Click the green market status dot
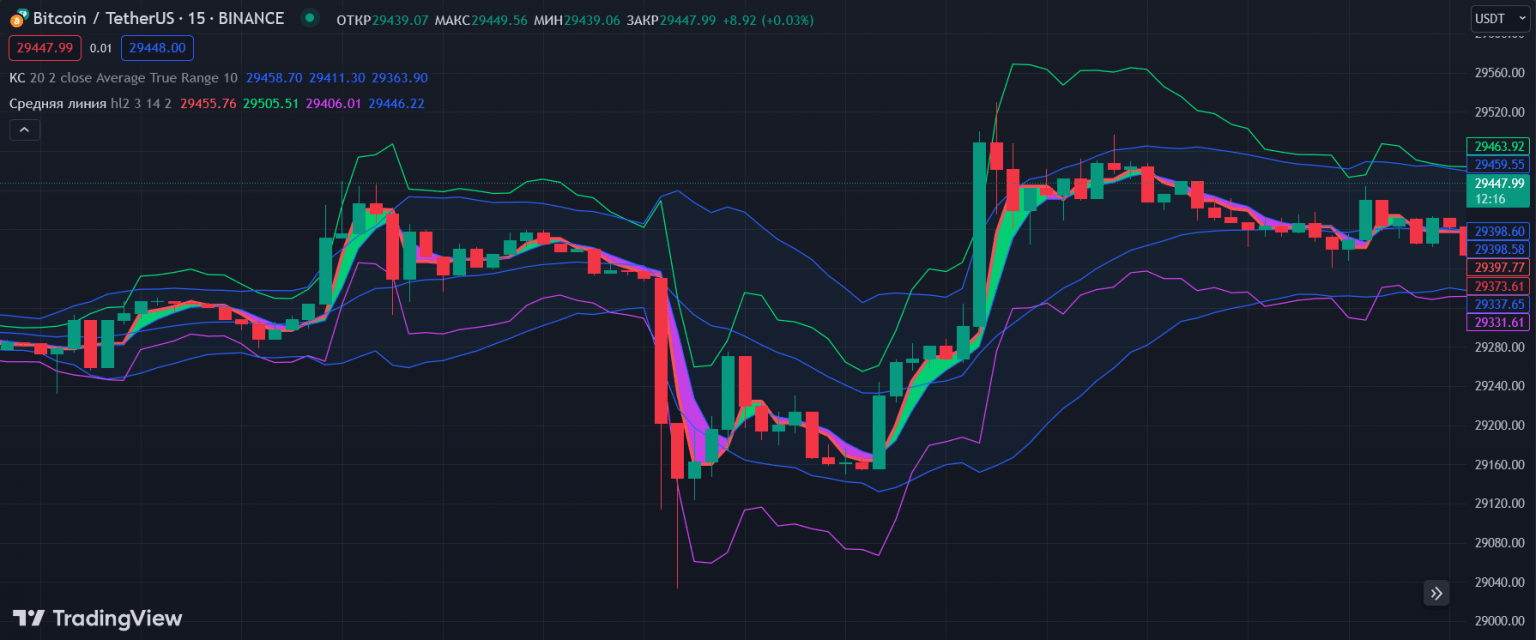Image resolution: width=1536 pixels, height=640 pixels. pyautogui.click(x=310, y=18)
